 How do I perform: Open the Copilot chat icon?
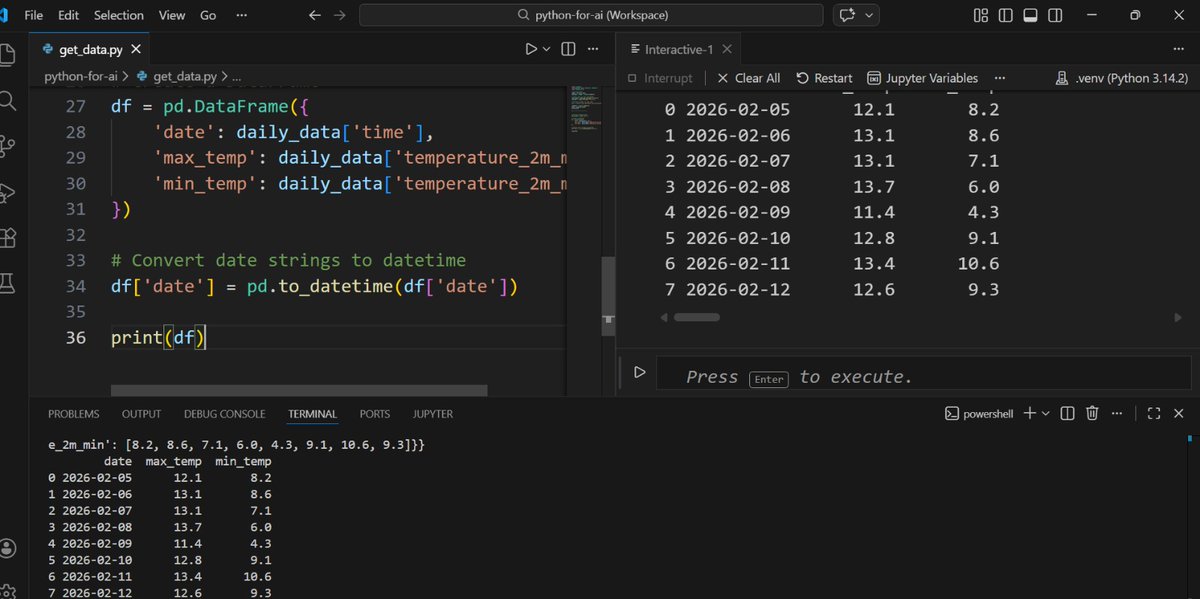(x=849, y=15)
